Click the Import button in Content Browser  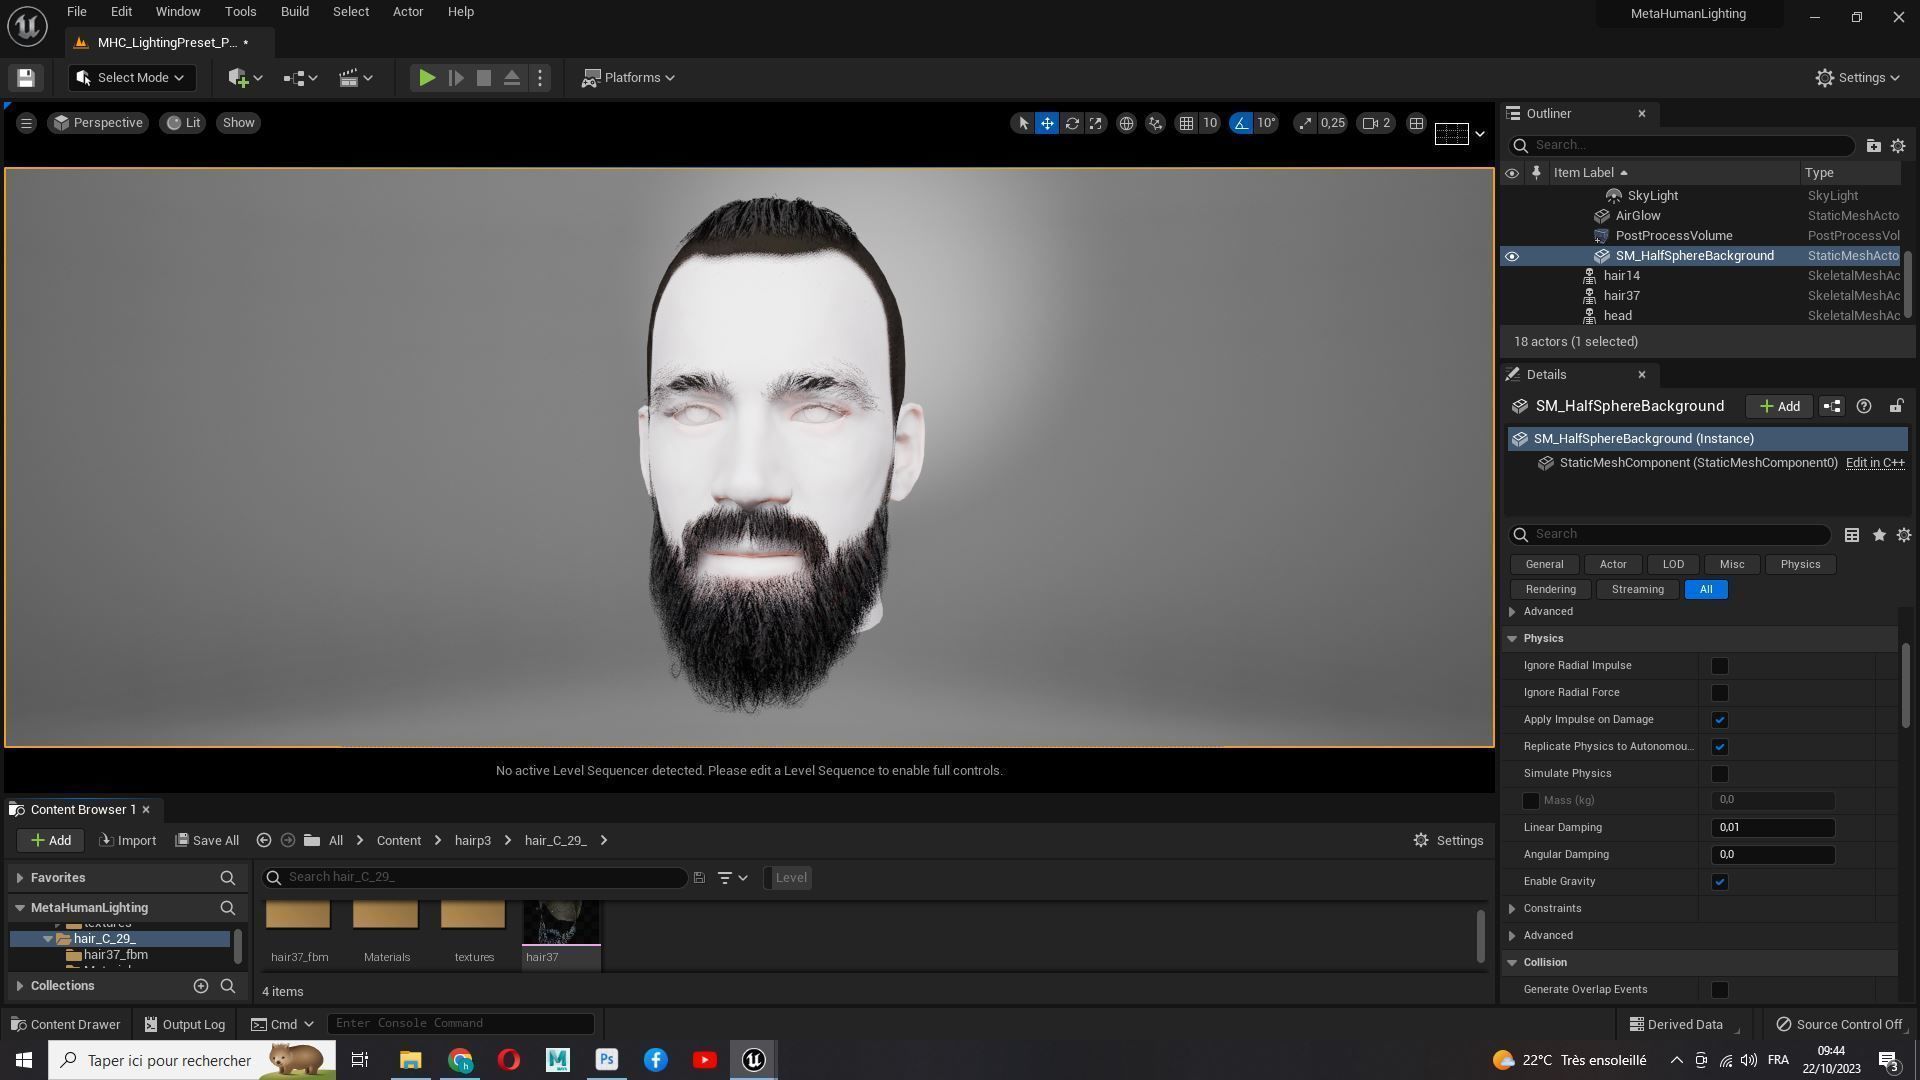(x=128, y=841)
